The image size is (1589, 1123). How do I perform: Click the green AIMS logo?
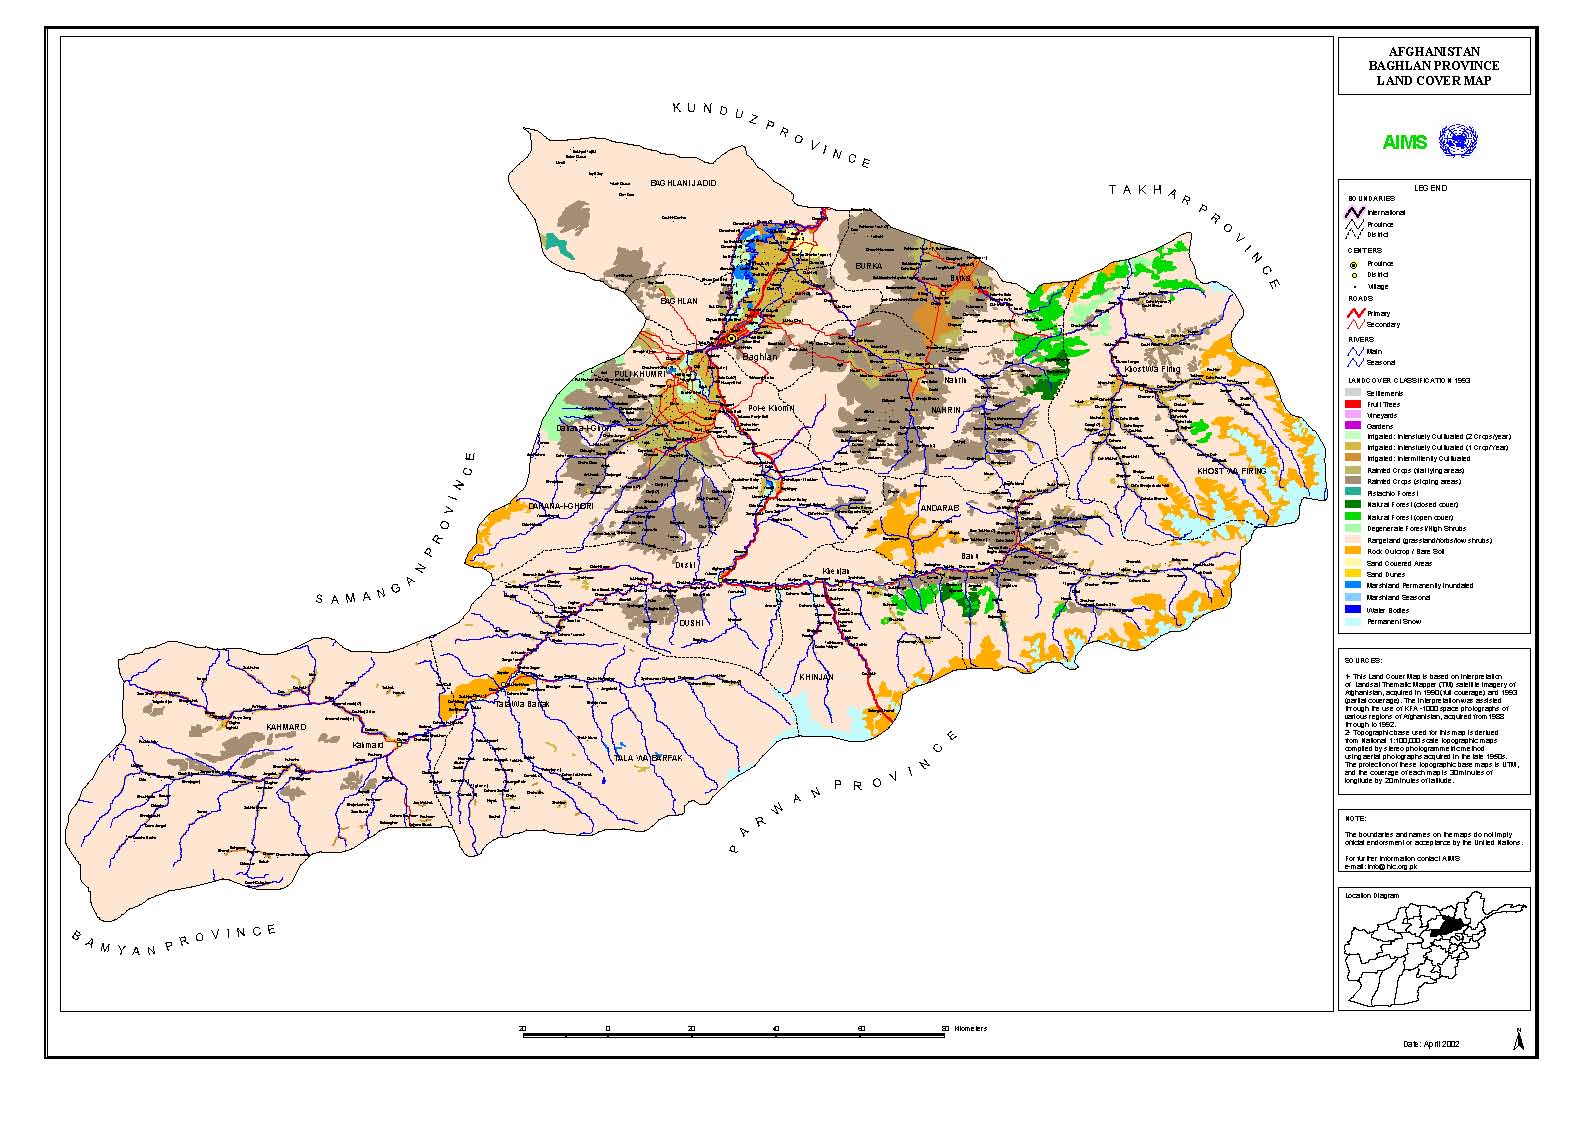pyautogui.click(x=1404, y=142)
